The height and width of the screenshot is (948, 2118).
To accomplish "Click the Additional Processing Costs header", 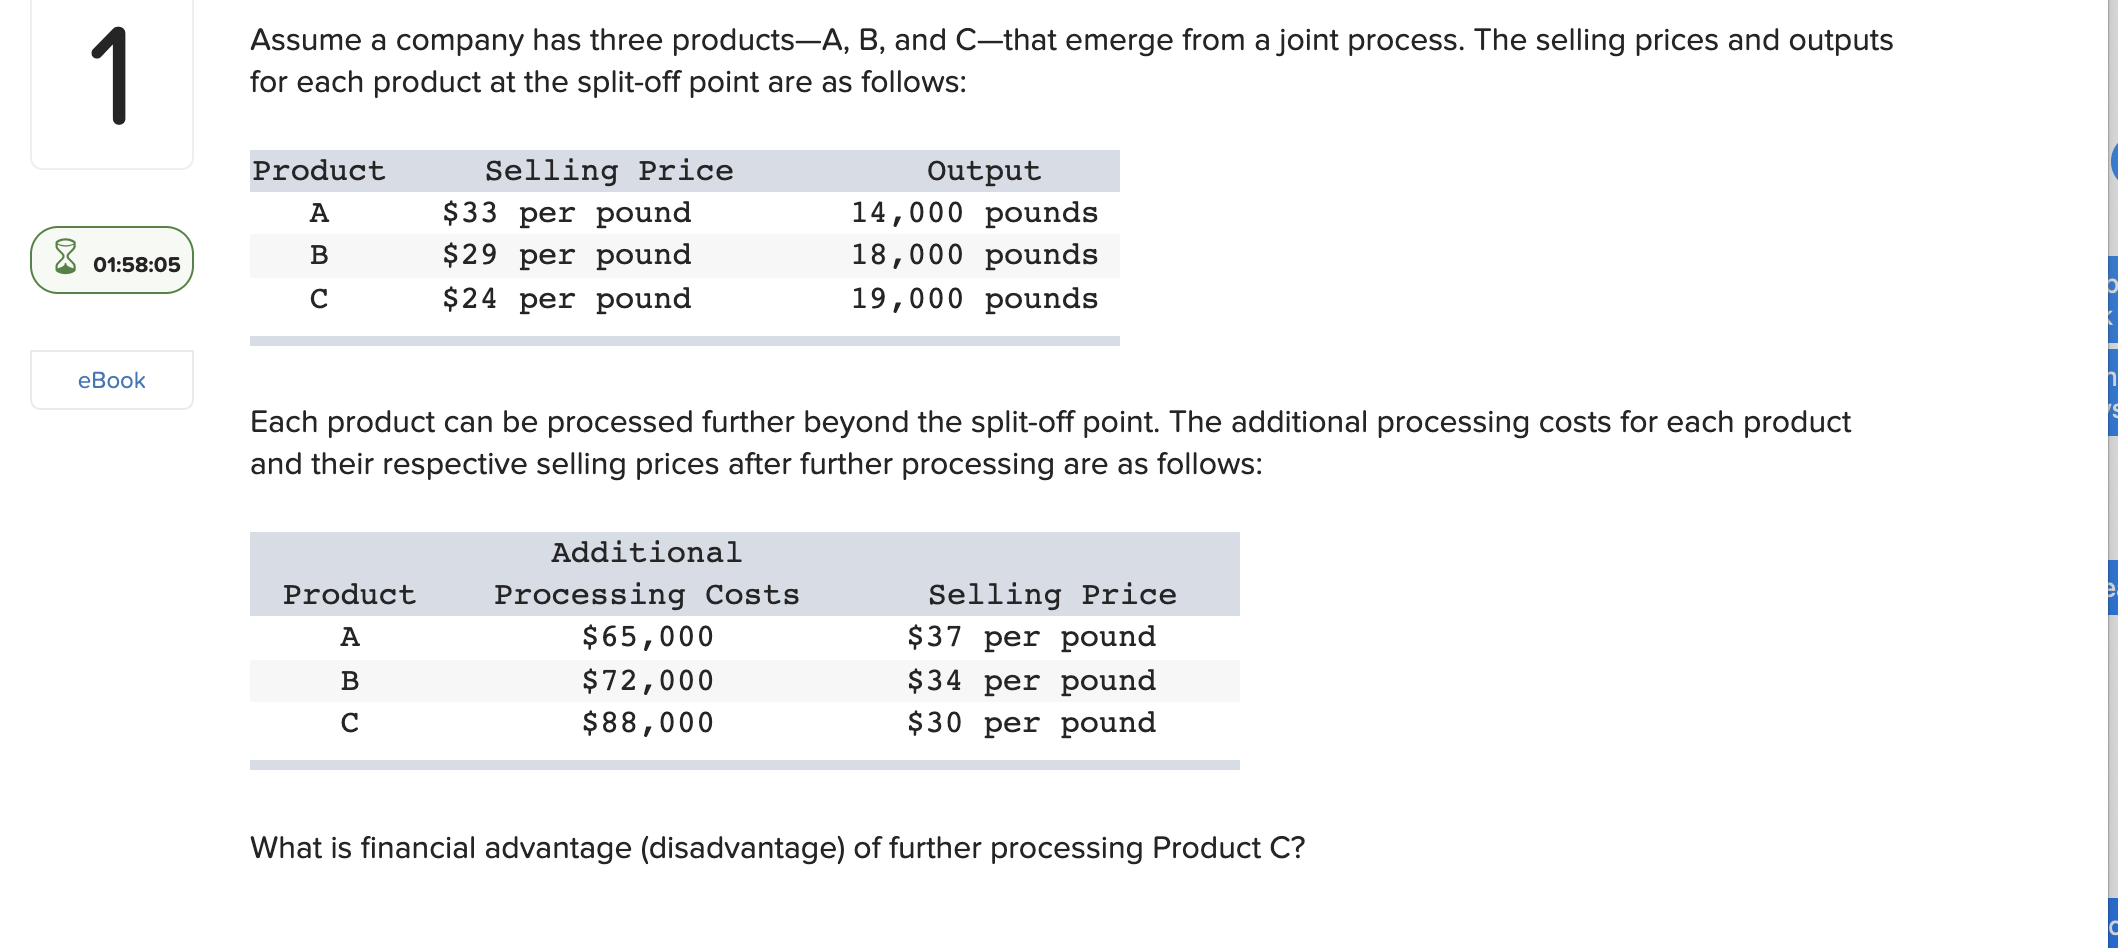I will (x=647, y=574).
